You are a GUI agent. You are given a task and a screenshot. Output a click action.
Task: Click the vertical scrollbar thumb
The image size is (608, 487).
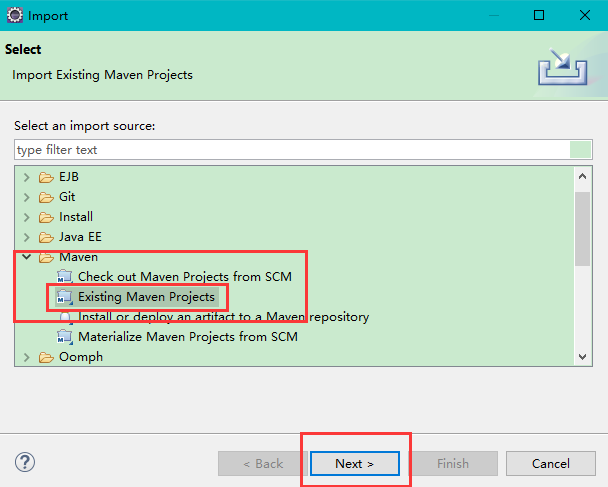pyautogui.click(x=582, y=229)
